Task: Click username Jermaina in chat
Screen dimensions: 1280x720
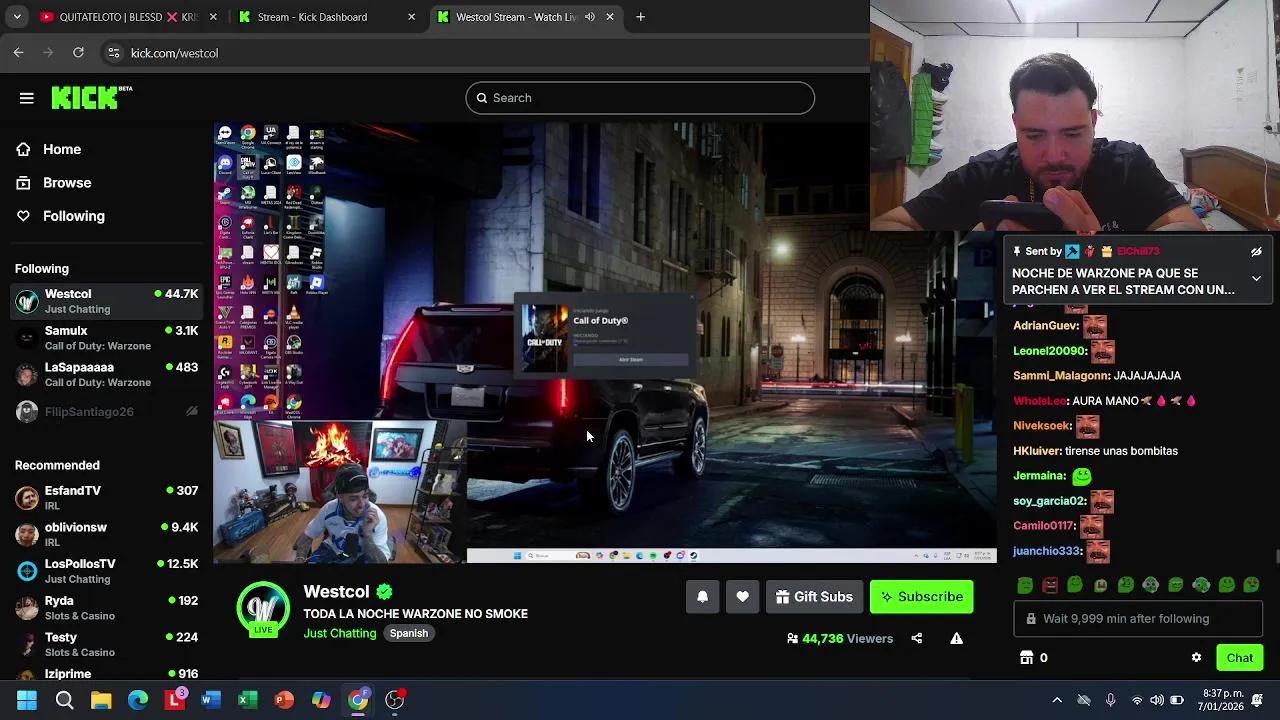Action: [x=1039, y=476]
